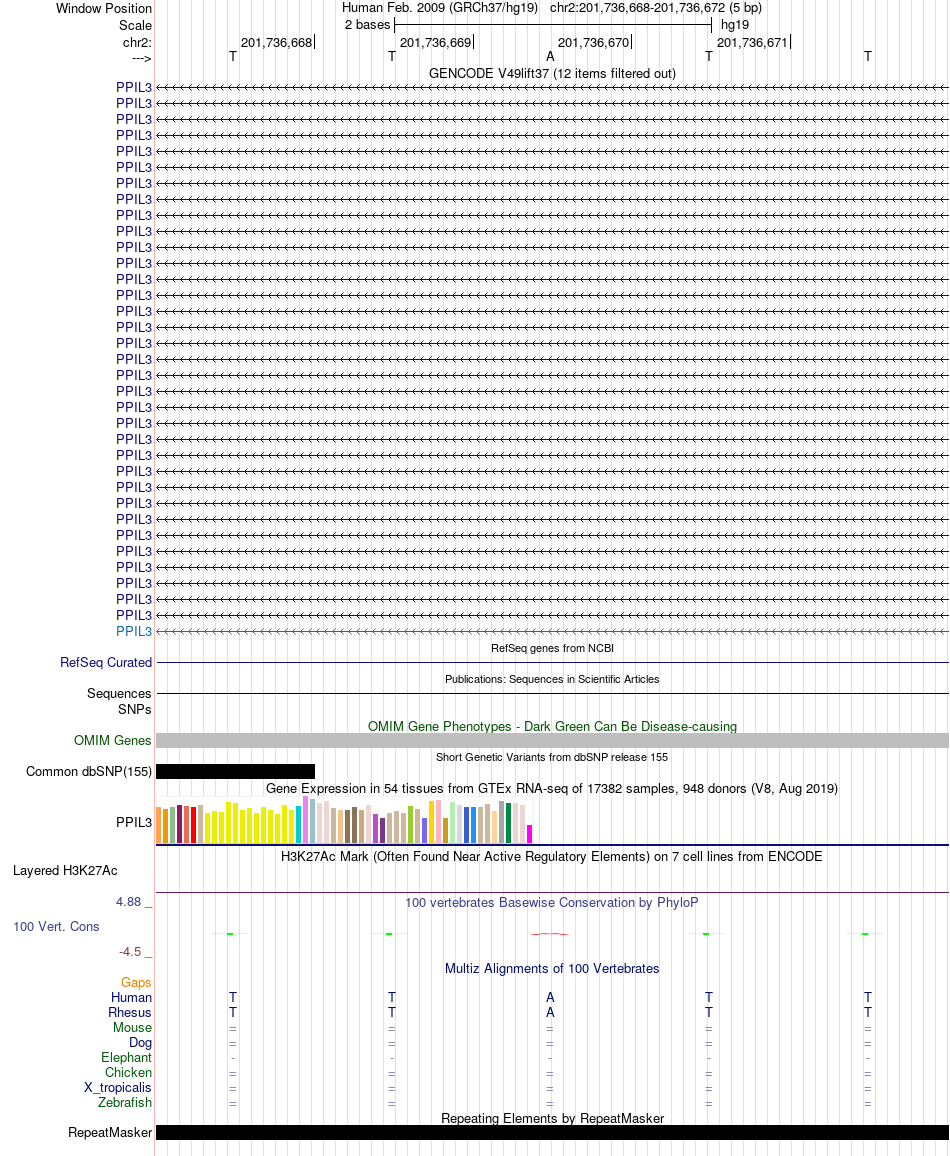This screenshot has height=1156, width=950.
Task: Click the Human species label
Action: click(x=131, y=997)
